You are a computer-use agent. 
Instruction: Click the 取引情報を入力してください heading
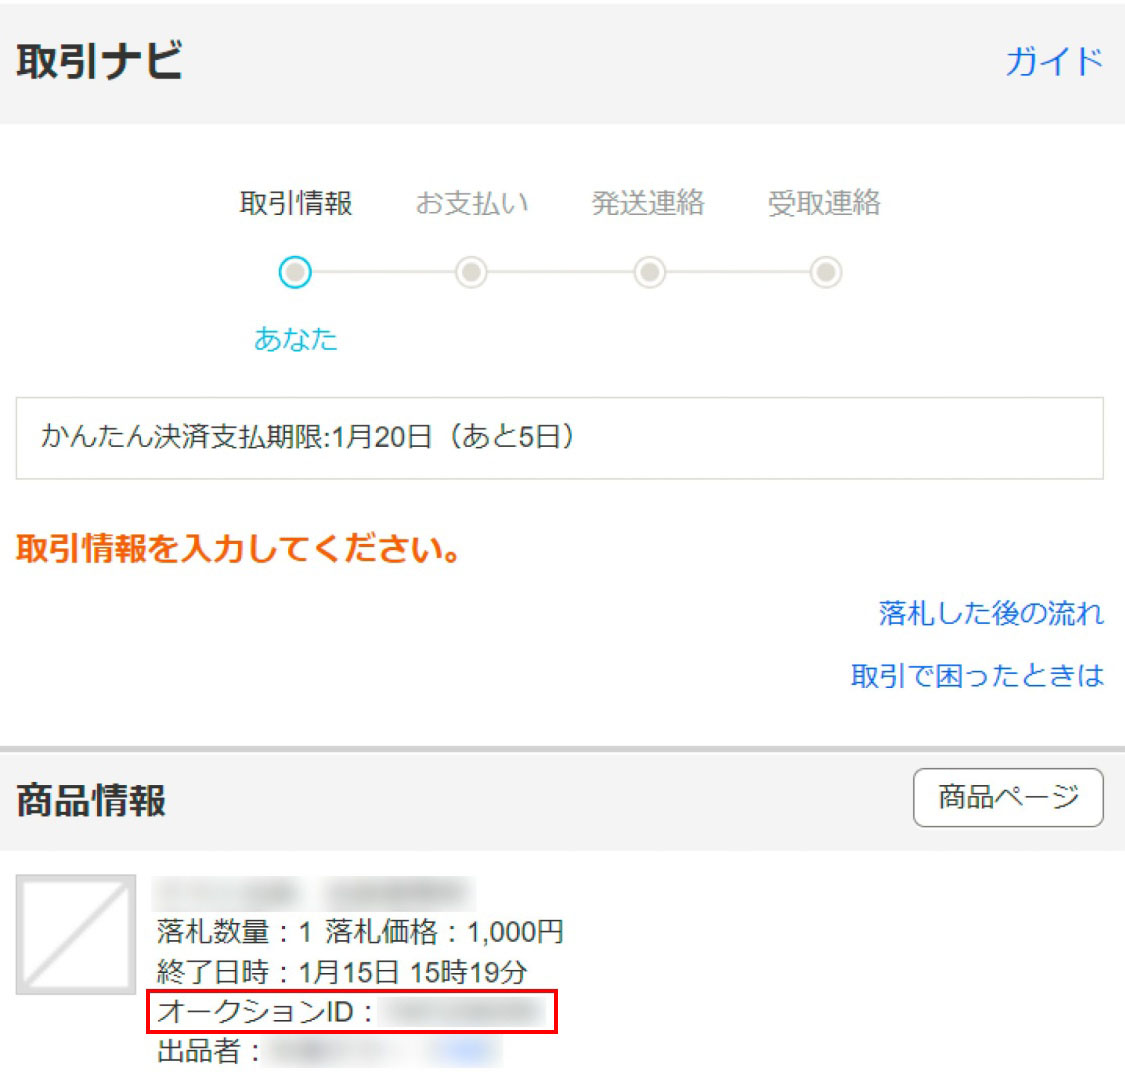click(x=237, y=549)
